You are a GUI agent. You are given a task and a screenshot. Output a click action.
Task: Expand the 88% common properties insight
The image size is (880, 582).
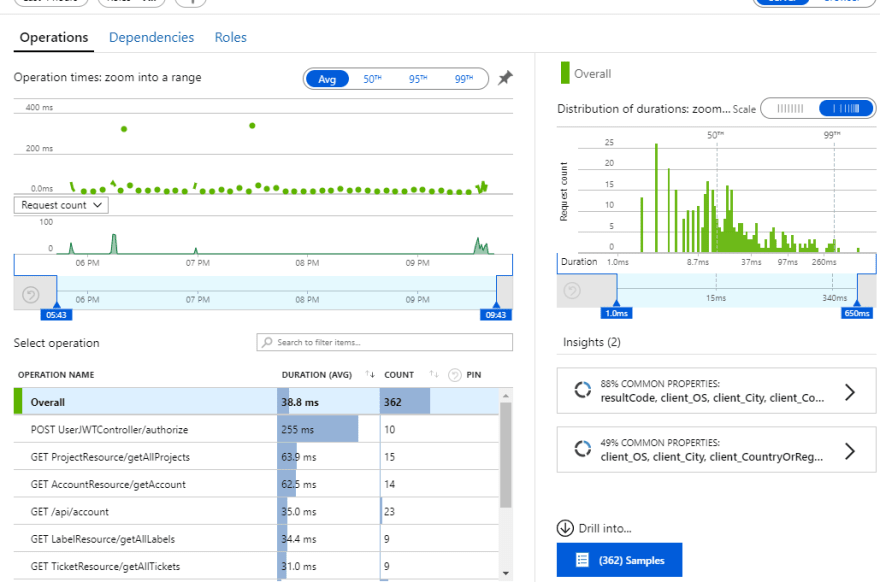coord(850,392)
